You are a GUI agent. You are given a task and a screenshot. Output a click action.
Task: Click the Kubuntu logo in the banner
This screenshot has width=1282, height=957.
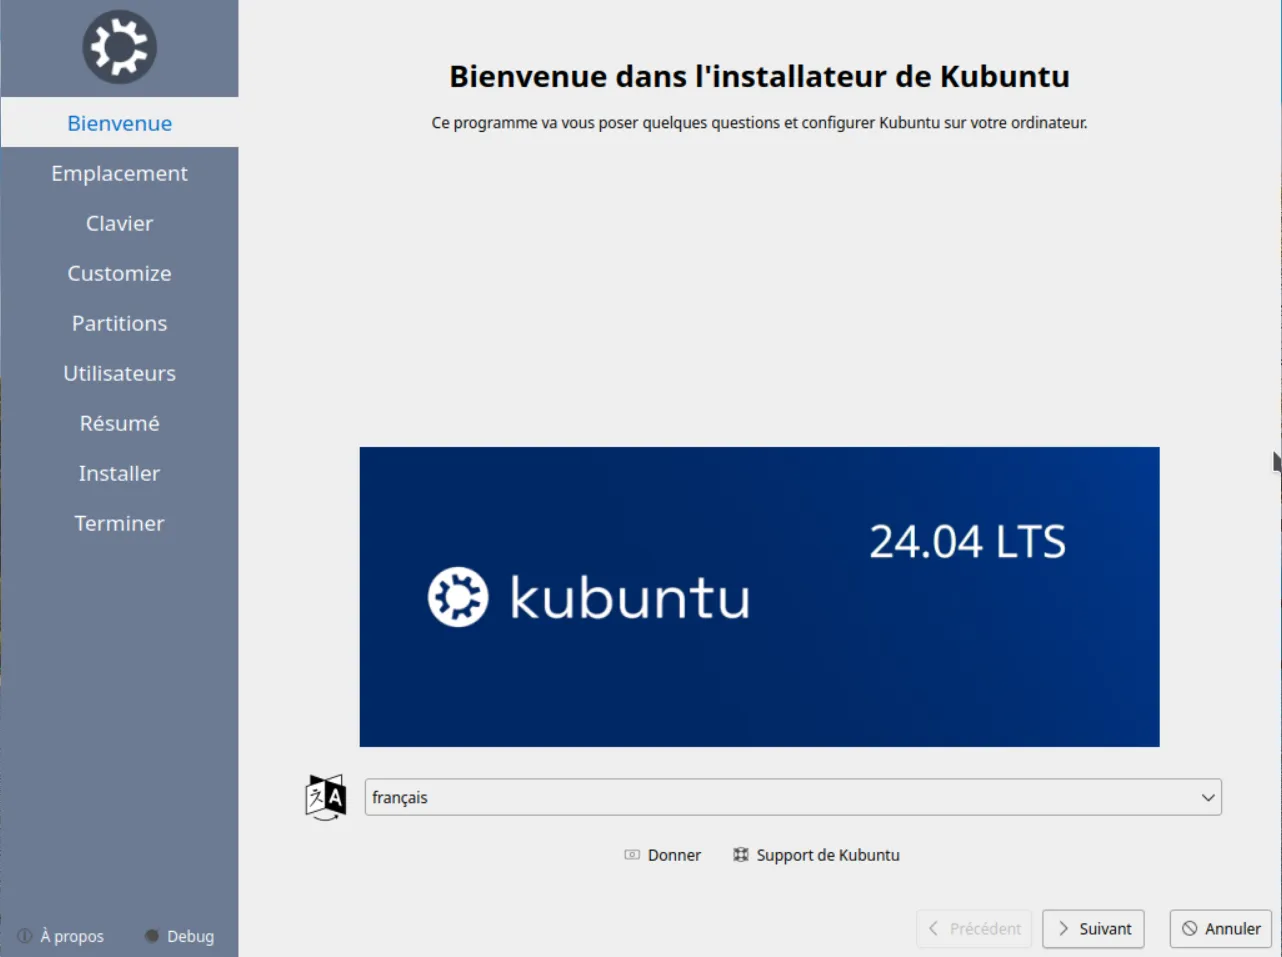458,597
